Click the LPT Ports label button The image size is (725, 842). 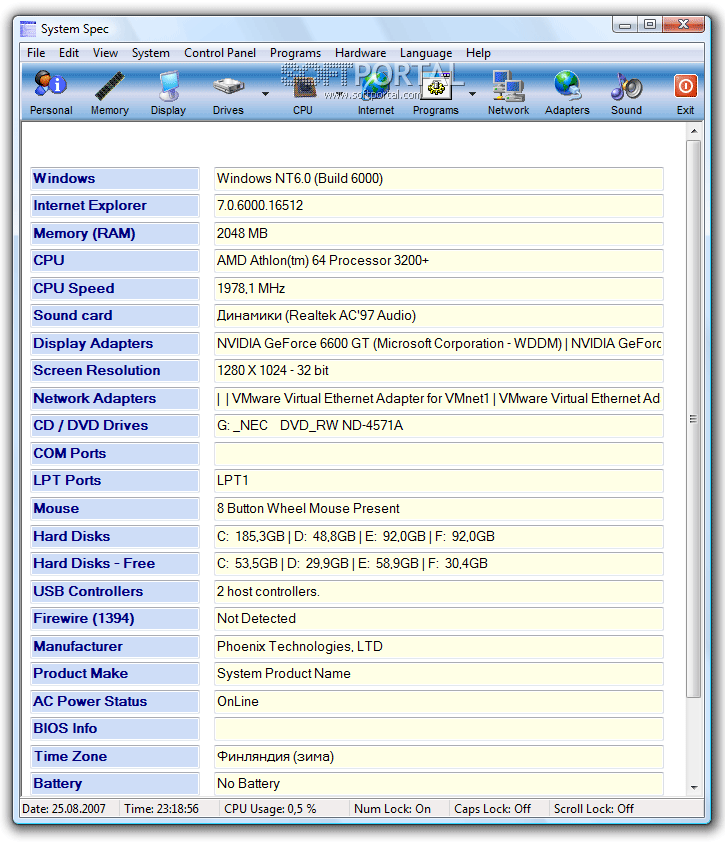(115, 481)
